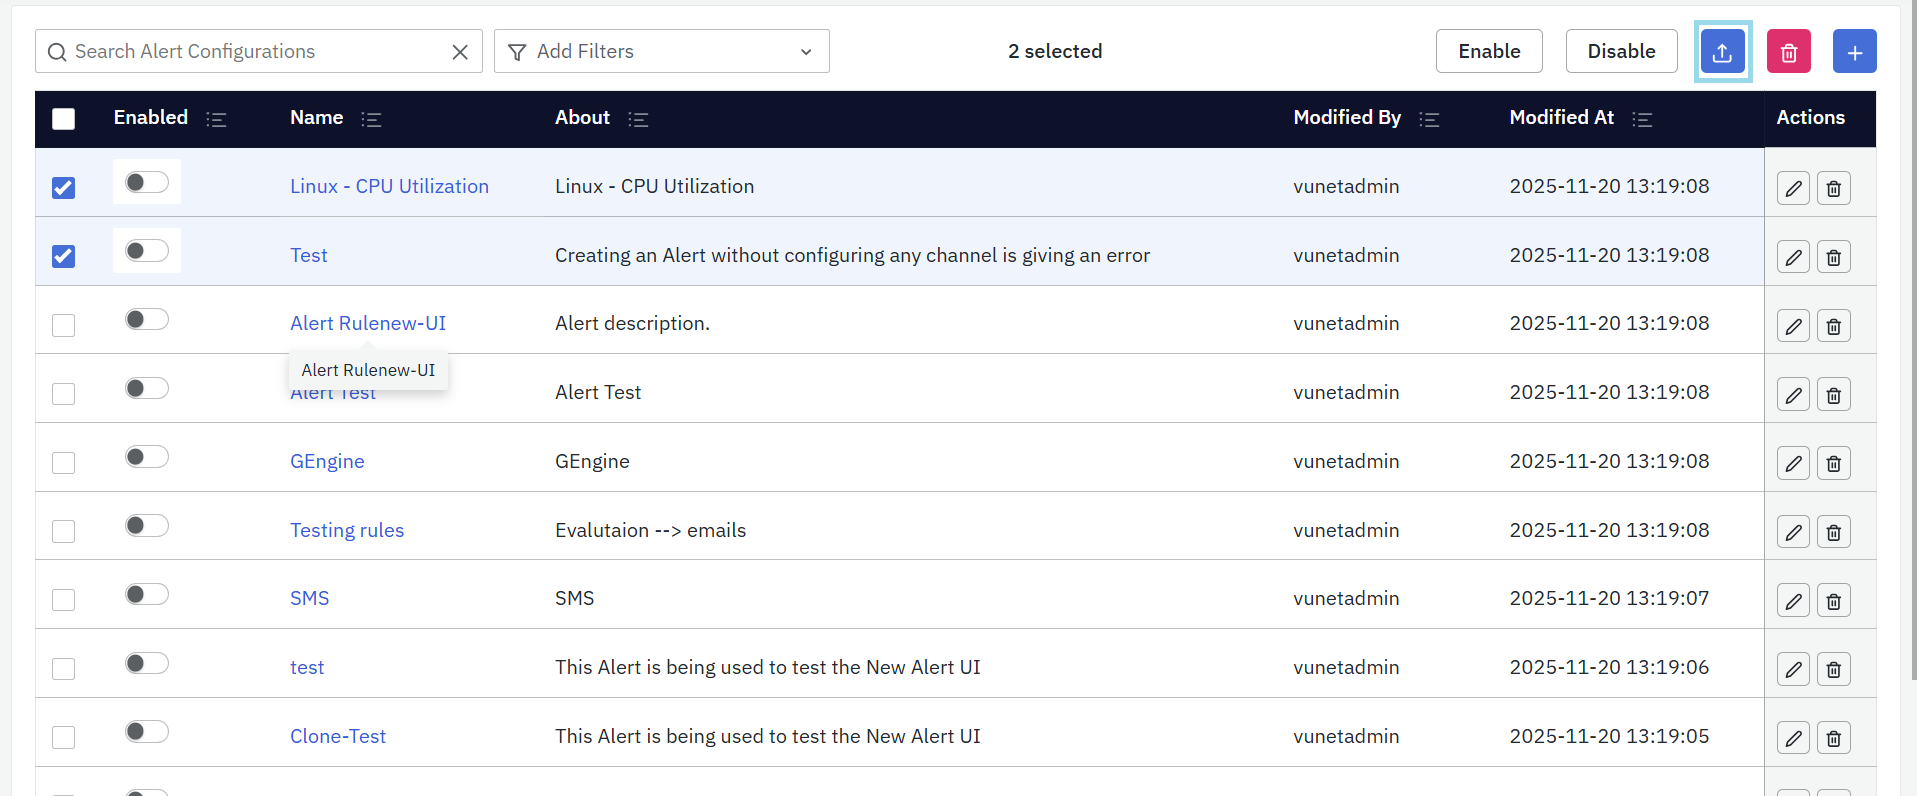Clear the search box with the X icon
1917x796 pixels.
(x=460, y=52)
